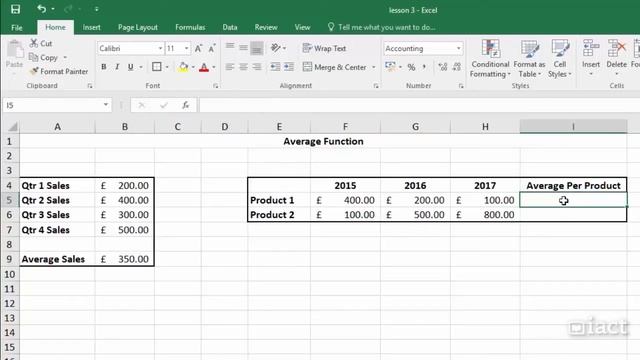Click the Accounting Number Format currency icon
640x360 pixels.
390,67
